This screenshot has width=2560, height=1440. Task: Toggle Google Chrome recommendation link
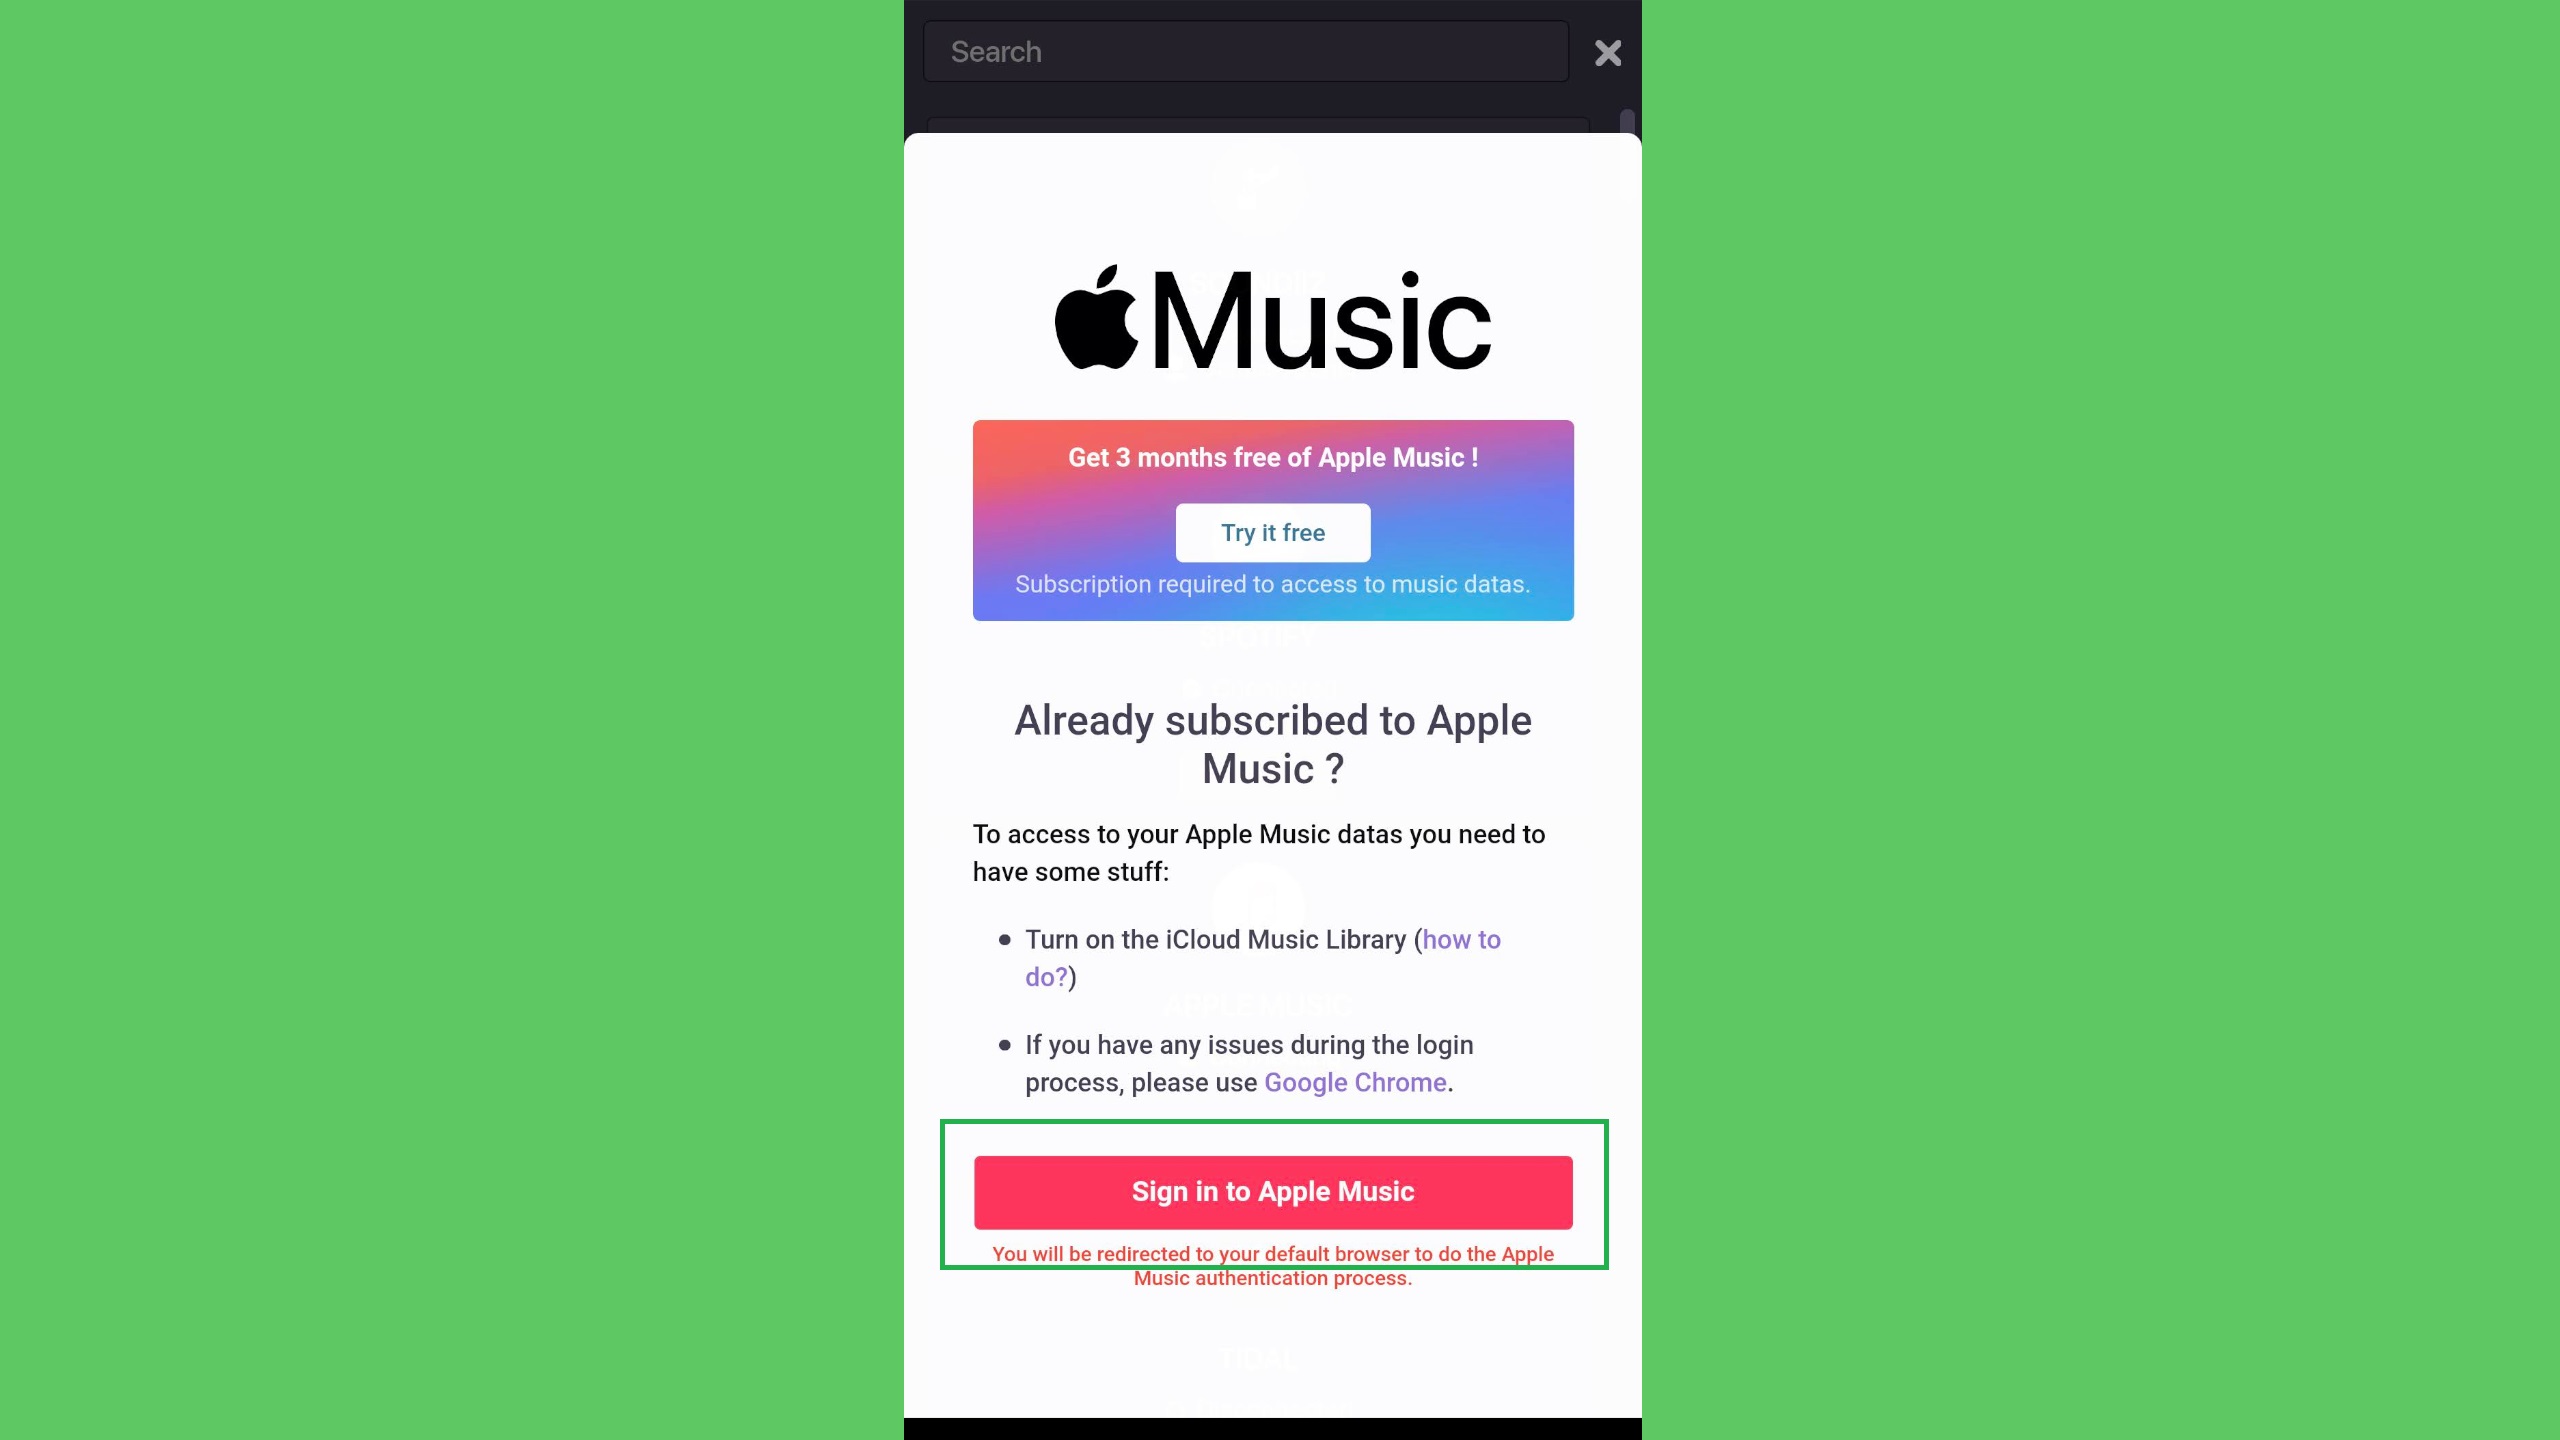click(x=1354, y=1081)
